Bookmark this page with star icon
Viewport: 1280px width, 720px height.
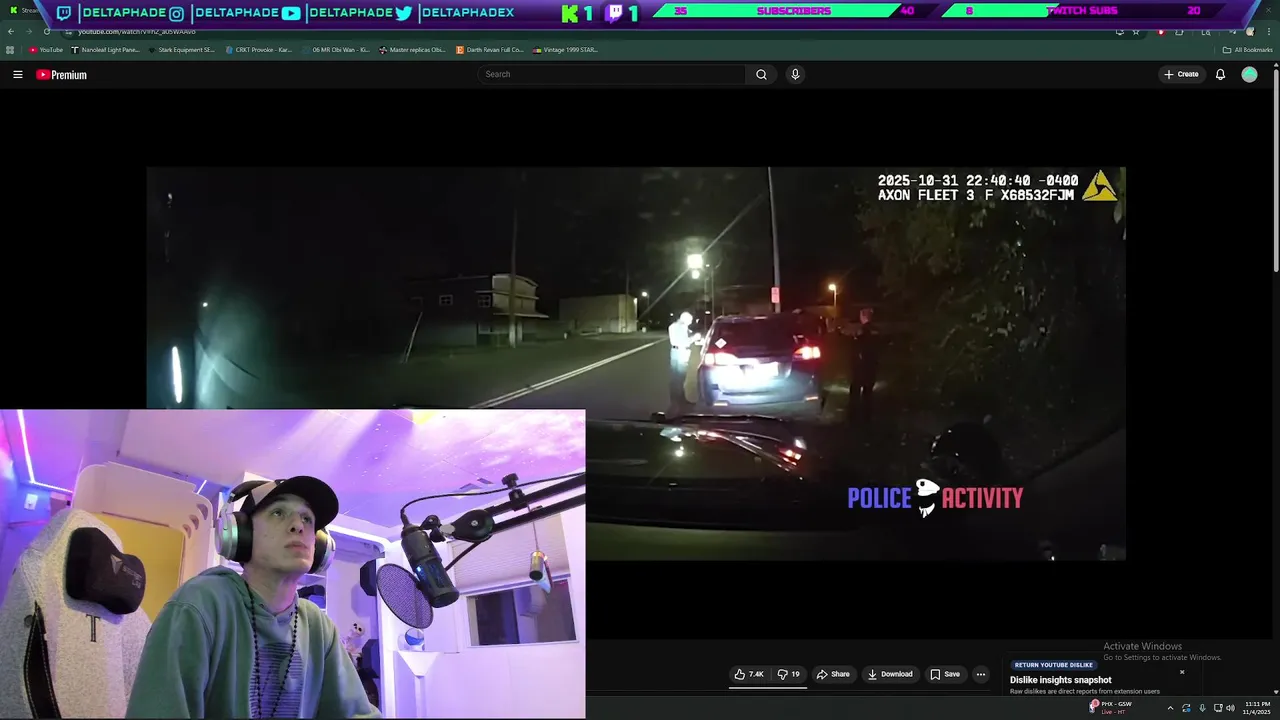coord(1136,32)
